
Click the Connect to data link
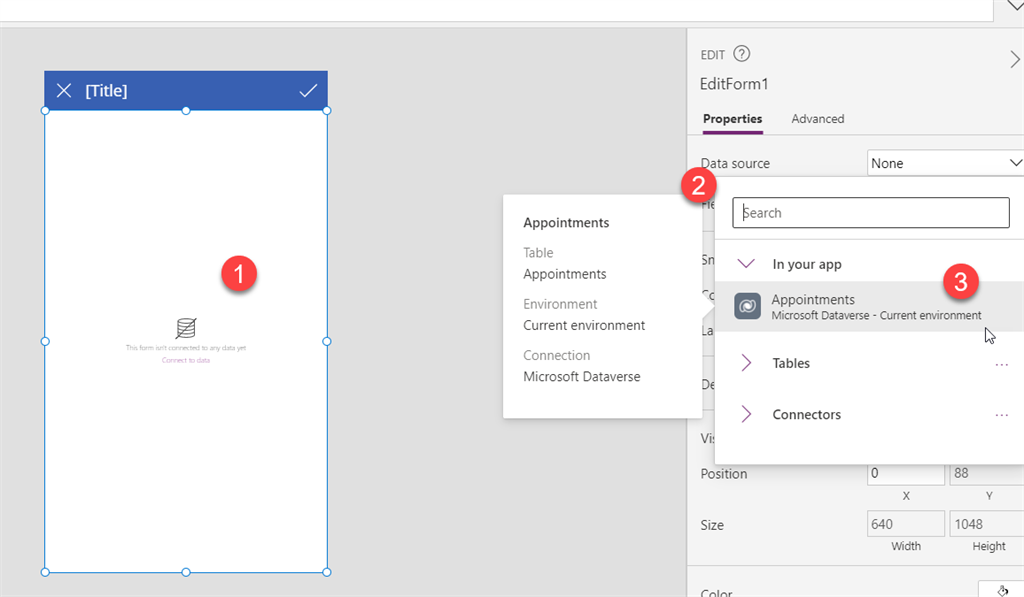pyautogui.click(x=185, y=362)
